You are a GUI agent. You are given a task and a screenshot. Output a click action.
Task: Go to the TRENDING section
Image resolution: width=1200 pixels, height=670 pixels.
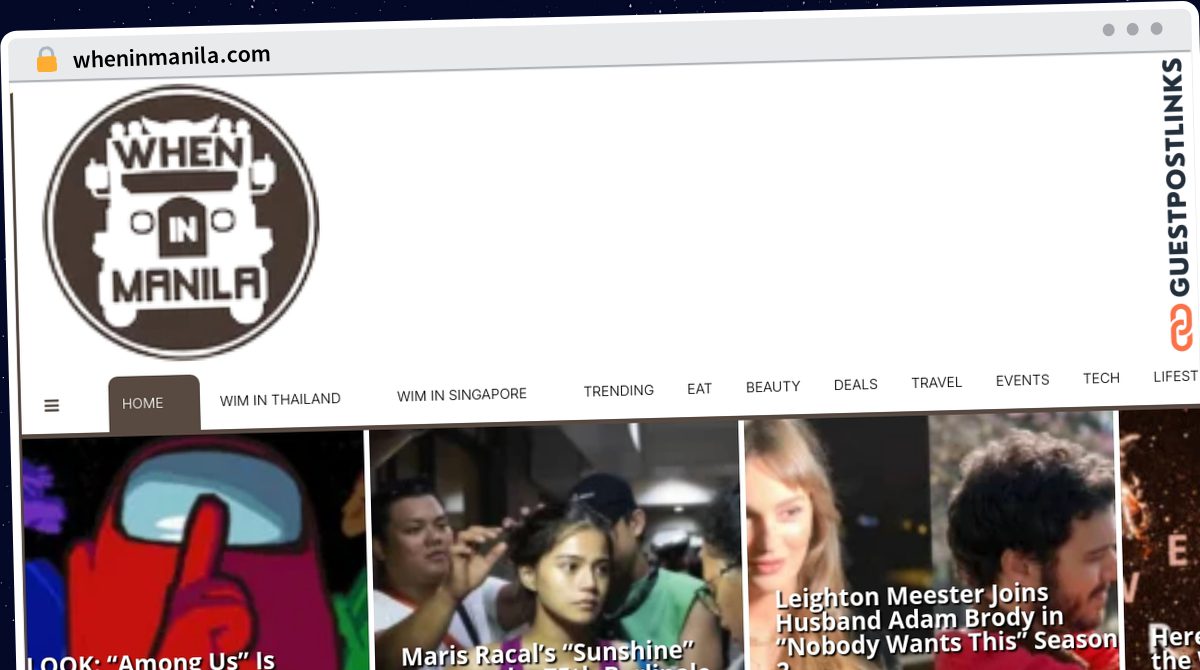pos(619,391)
